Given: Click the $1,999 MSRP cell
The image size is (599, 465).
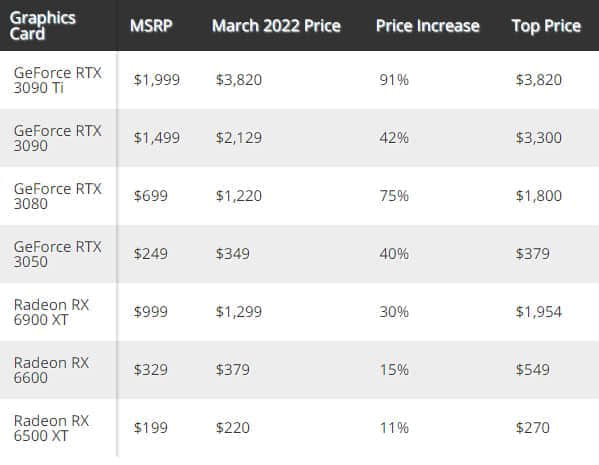Looking at the screenshot, I should click(157, 80).
